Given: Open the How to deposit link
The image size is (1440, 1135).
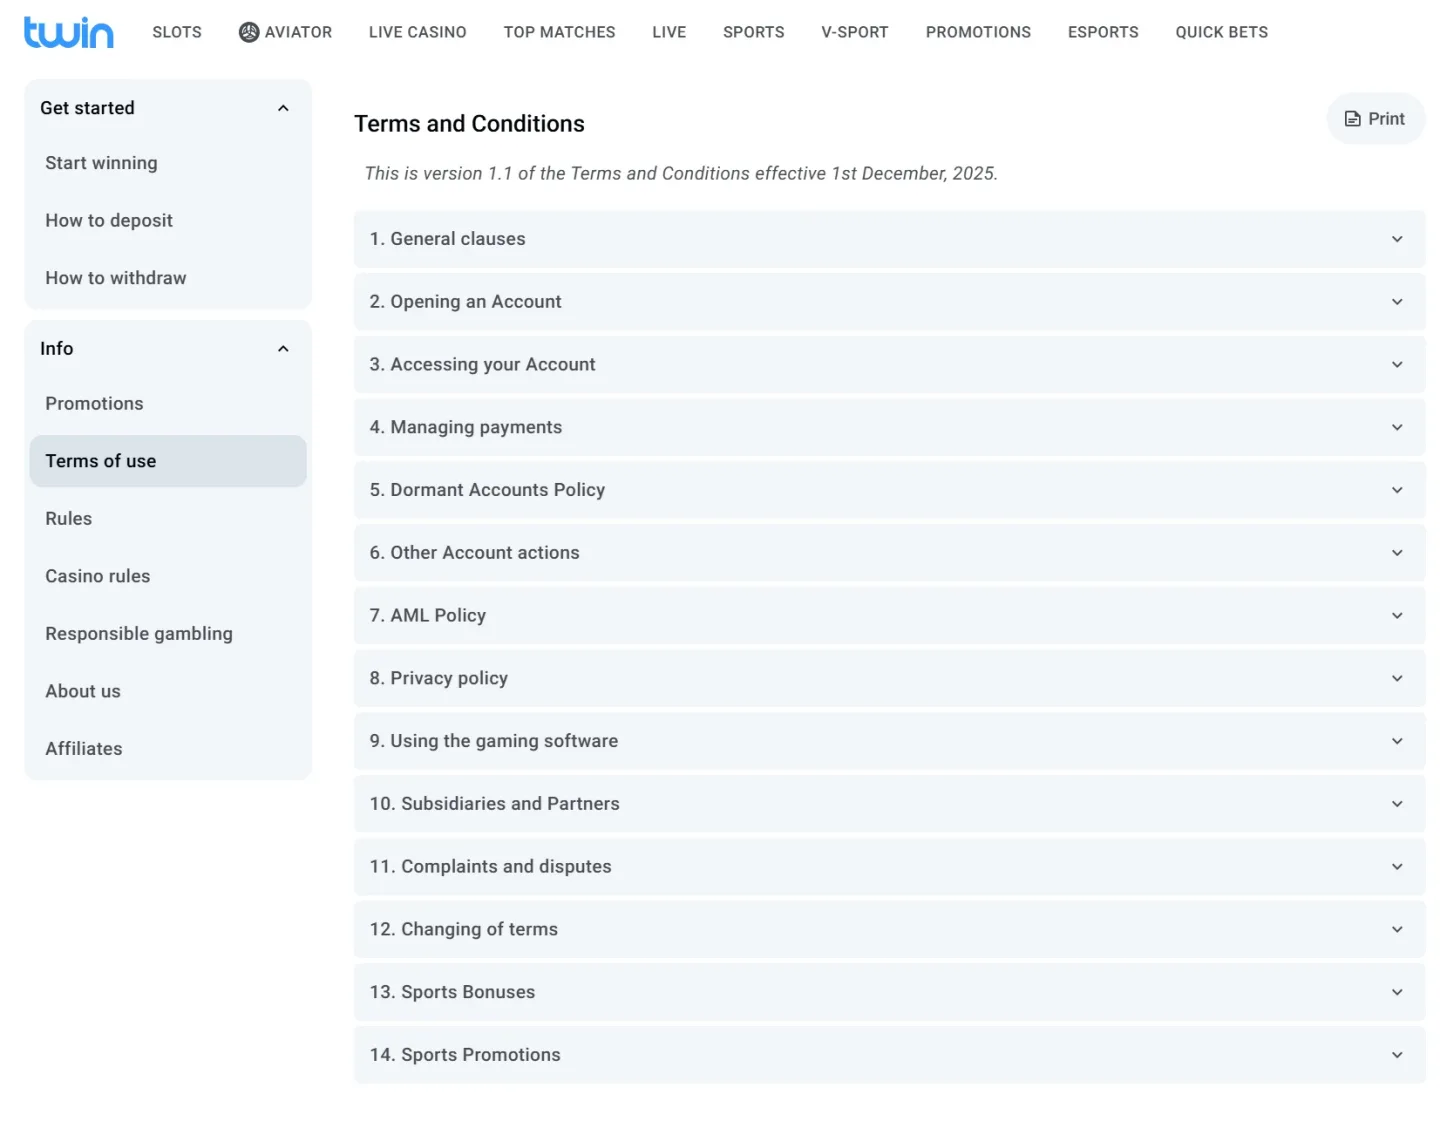Looking at the screenshot, I should (109, 221).
